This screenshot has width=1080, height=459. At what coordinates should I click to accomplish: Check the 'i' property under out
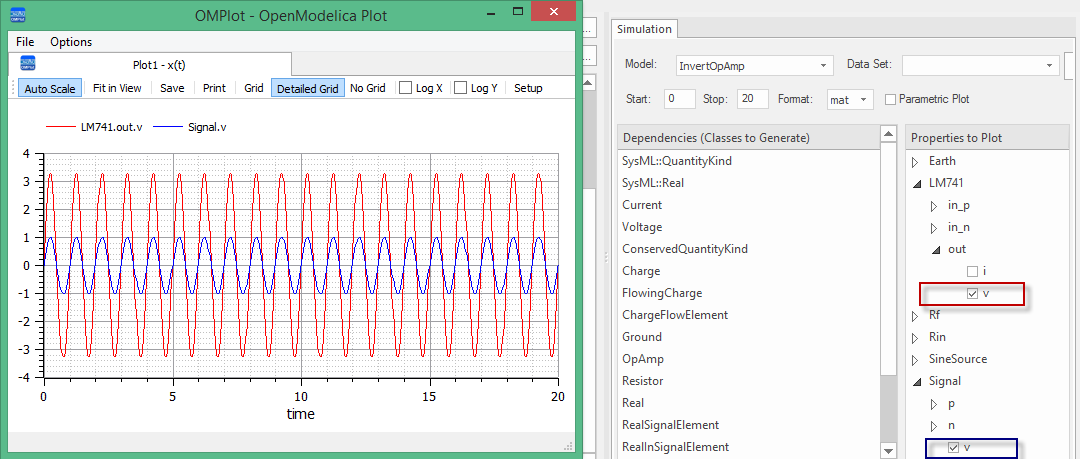pyautogui.click(x=973, y=271)
